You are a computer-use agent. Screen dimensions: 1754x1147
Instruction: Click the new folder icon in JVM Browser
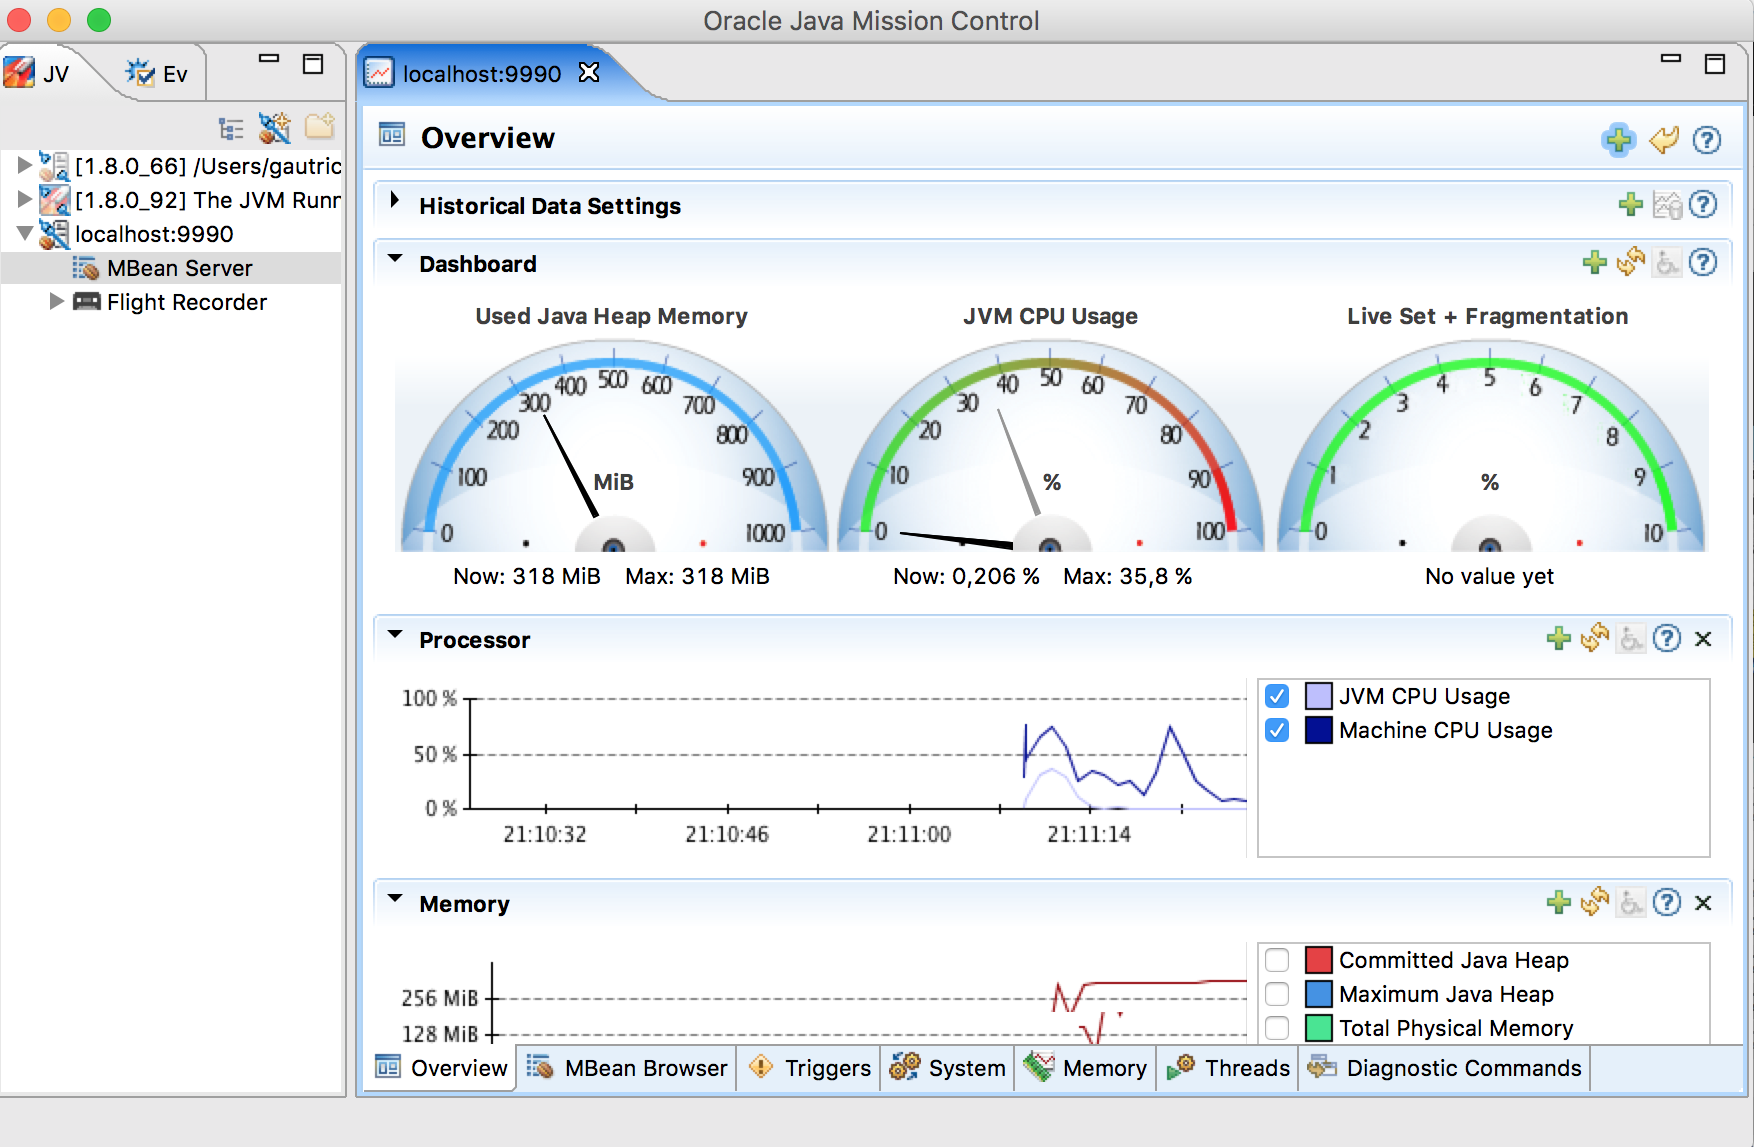[x=320, y=127]
